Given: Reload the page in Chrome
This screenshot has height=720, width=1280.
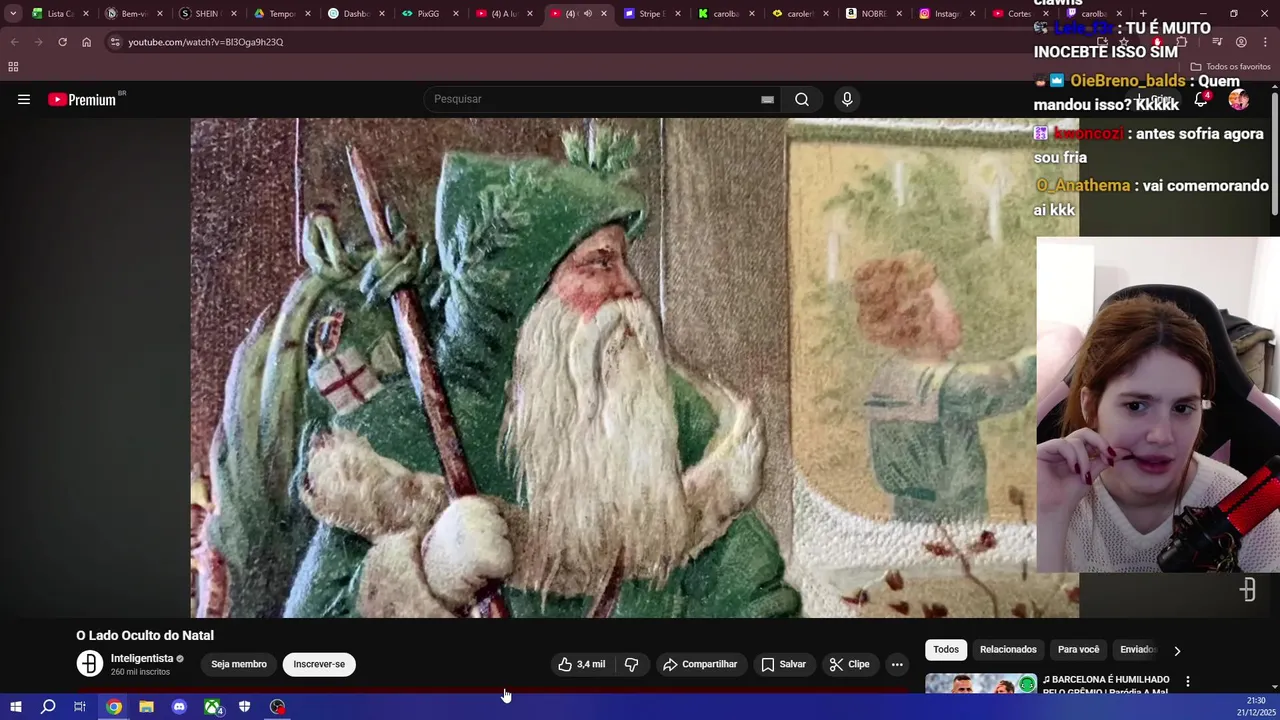Looking at the screenshot, I should [62, 42].
